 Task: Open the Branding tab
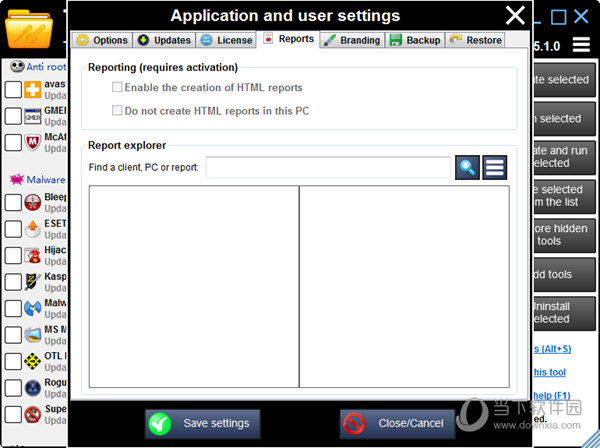point(351,40)
